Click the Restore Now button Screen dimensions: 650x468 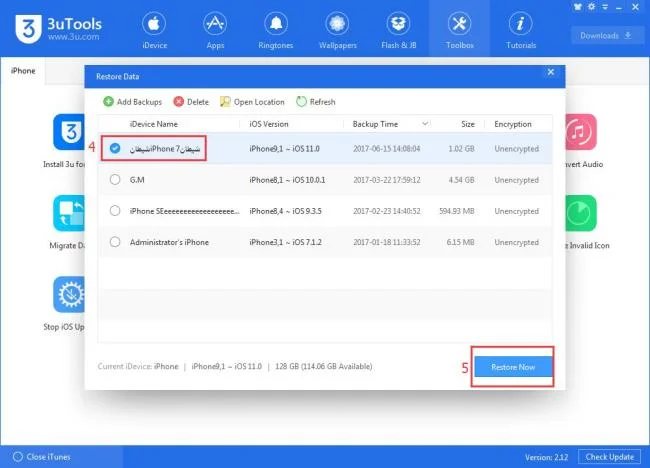click(513, 367)
